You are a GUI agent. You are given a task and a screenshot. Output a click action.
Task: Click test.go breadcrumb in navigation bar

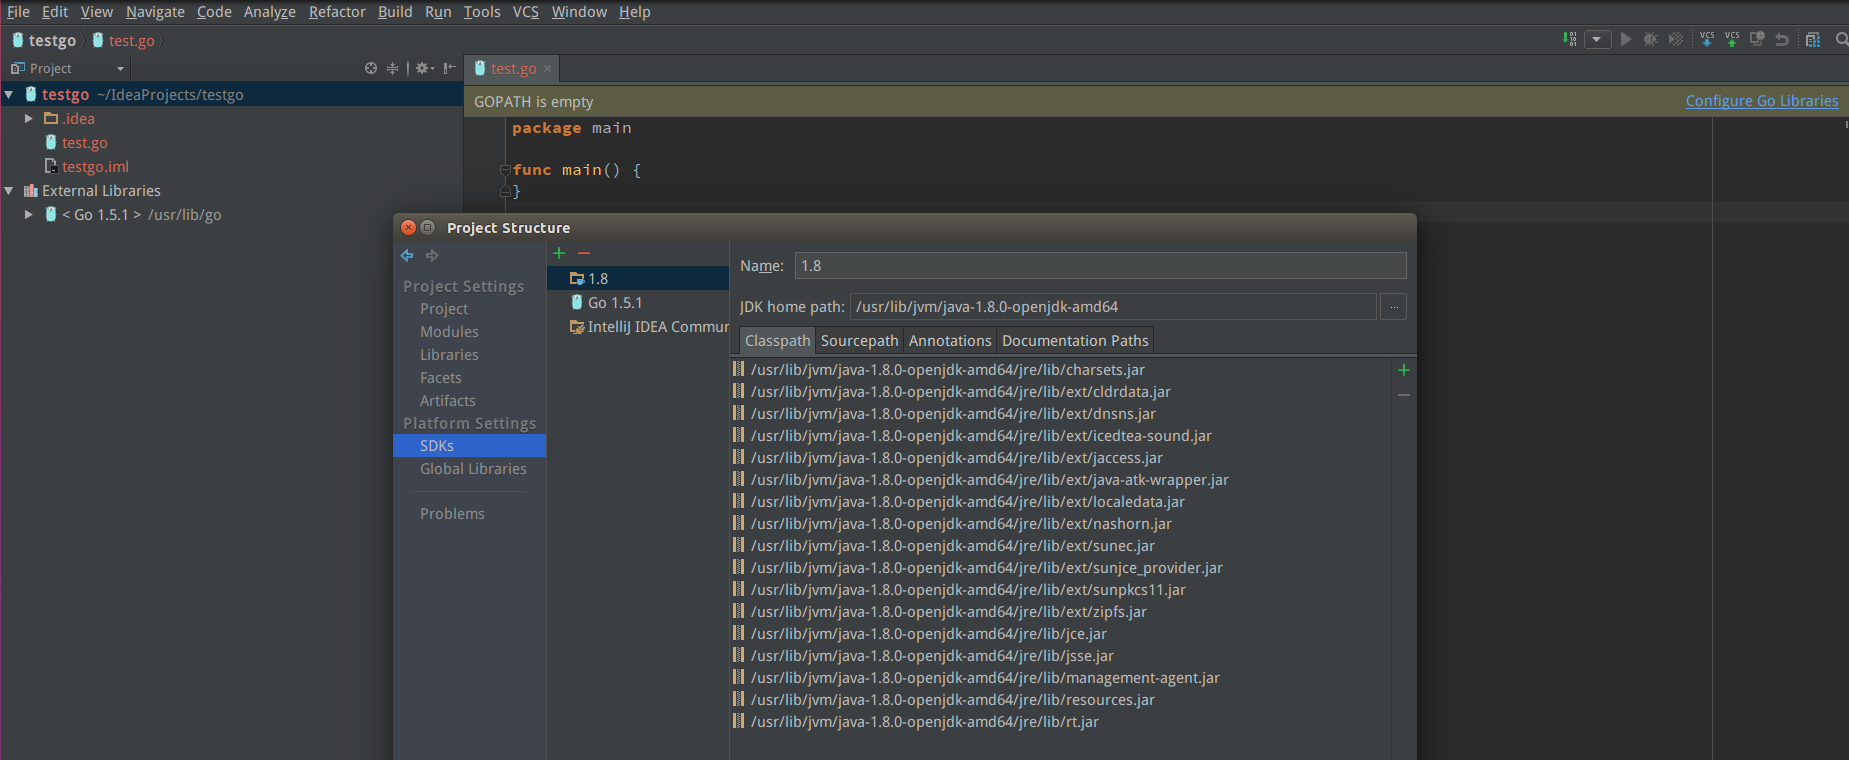123,40
